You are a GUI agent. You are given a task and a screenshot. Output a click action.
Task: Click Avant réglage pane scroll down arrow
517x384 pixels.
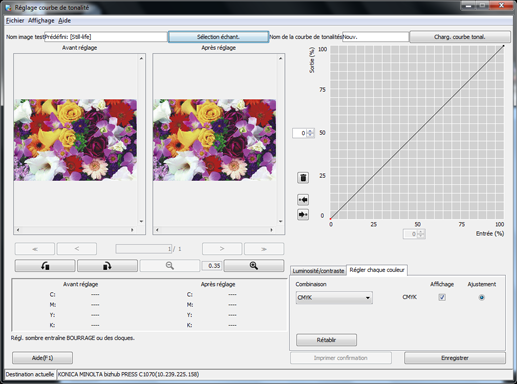(141, 221)
